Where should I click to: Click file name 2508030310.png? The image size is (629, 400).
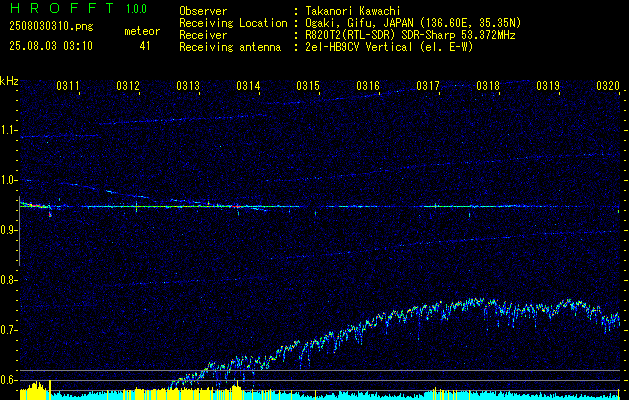(51, 27)
